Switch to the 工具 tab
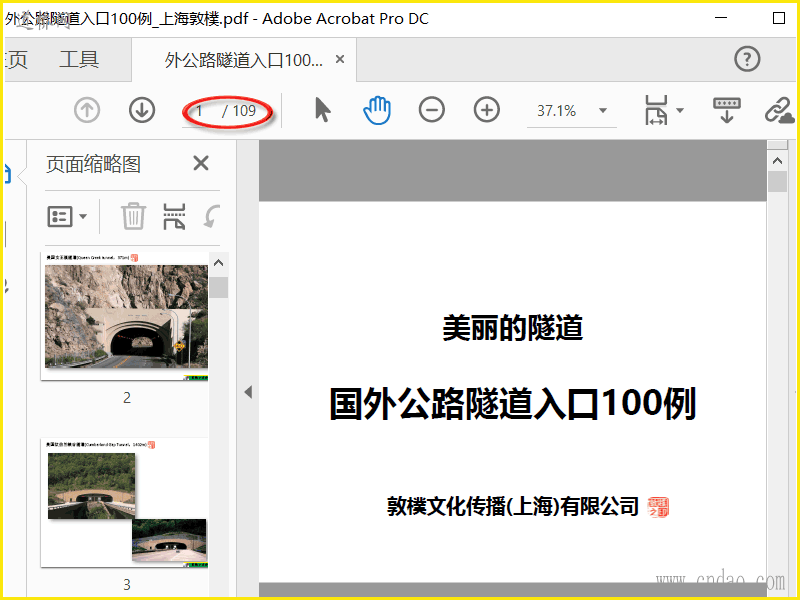The width and height of the screenshot is (800, 600). [79, 60]
